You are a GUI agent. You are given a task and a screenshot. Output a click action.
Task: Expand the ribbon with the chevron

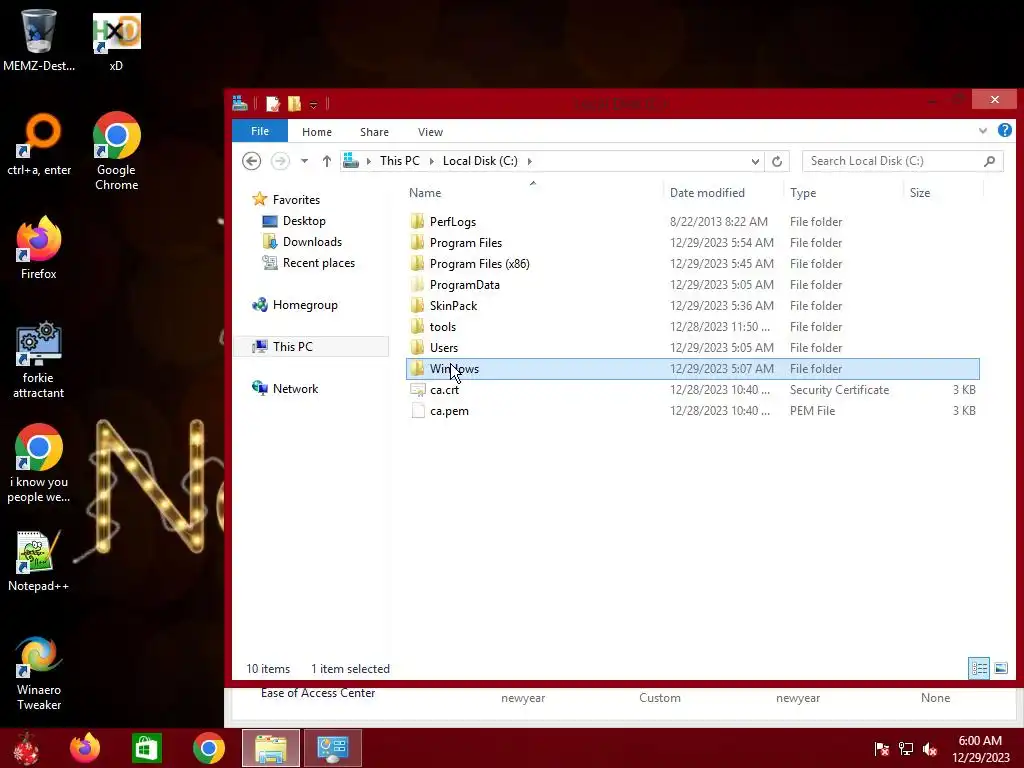983,131
